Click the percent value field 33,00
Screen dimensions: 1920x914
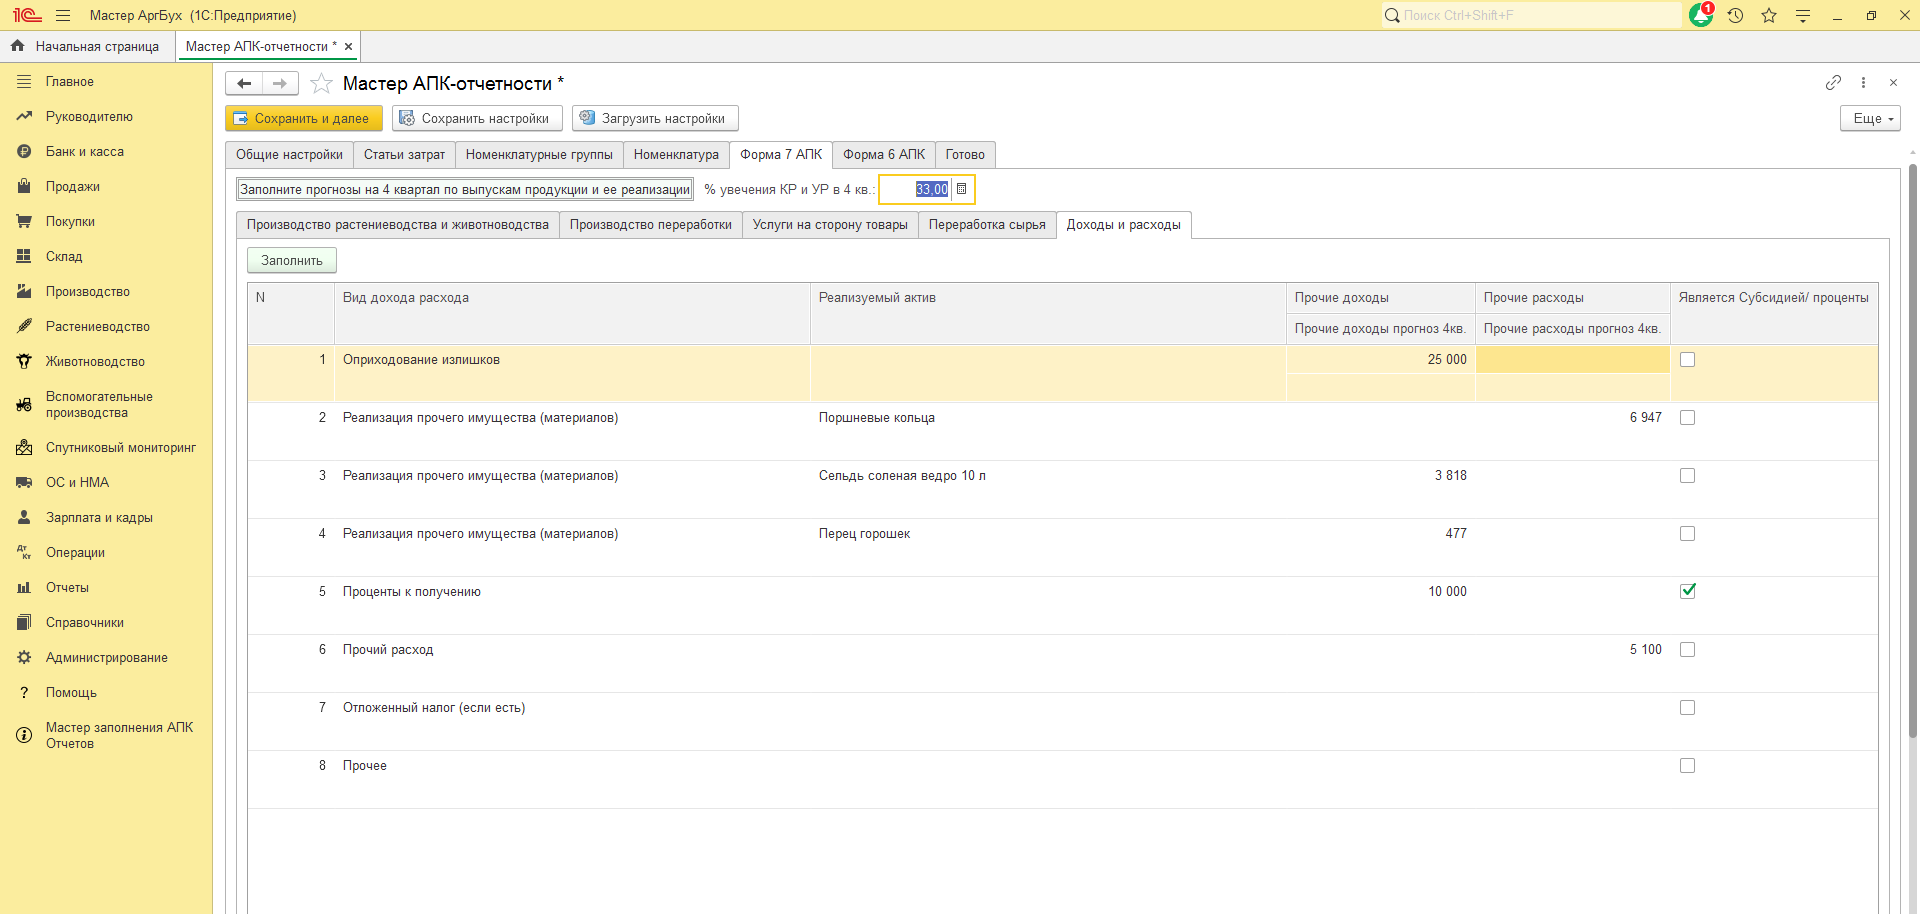(x=915, y=189)
